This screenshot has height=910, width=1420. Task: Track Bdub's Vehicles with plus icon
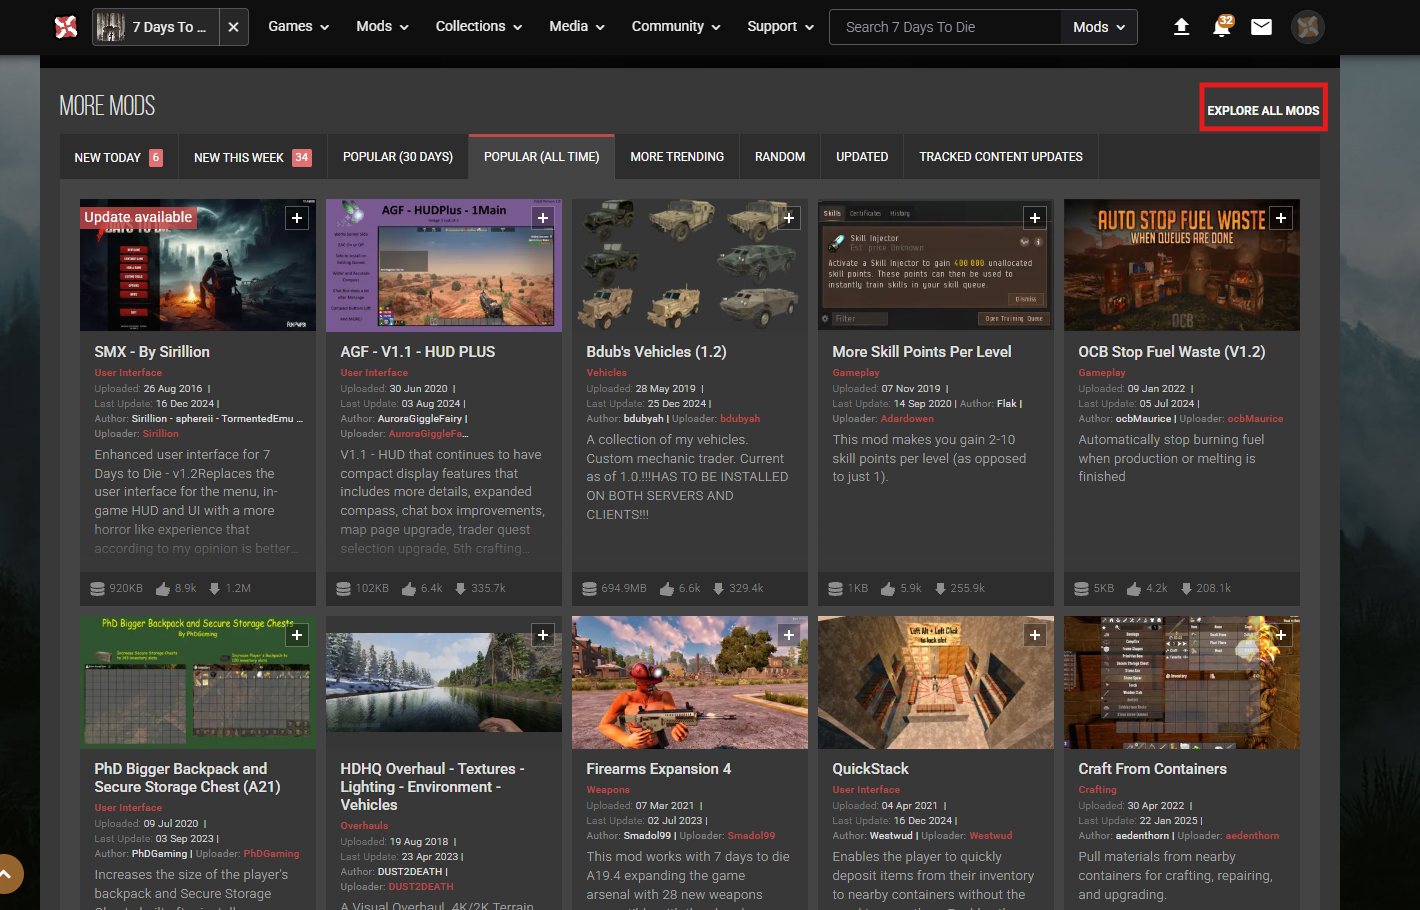click(x=789, y=218)
